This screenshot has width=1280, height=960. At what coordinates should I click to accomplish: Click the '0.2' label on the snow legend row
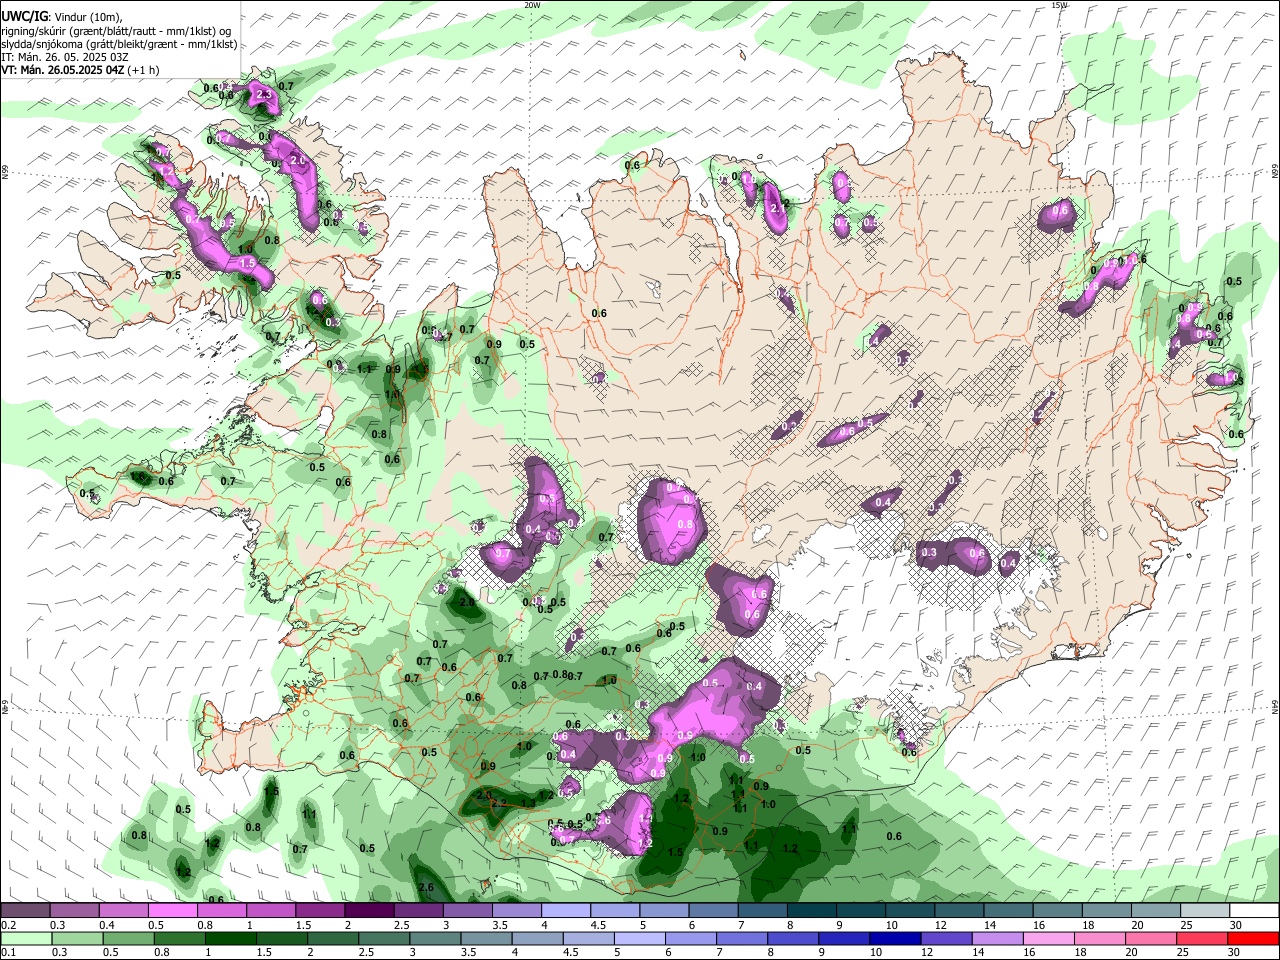[x=8, y=925]
